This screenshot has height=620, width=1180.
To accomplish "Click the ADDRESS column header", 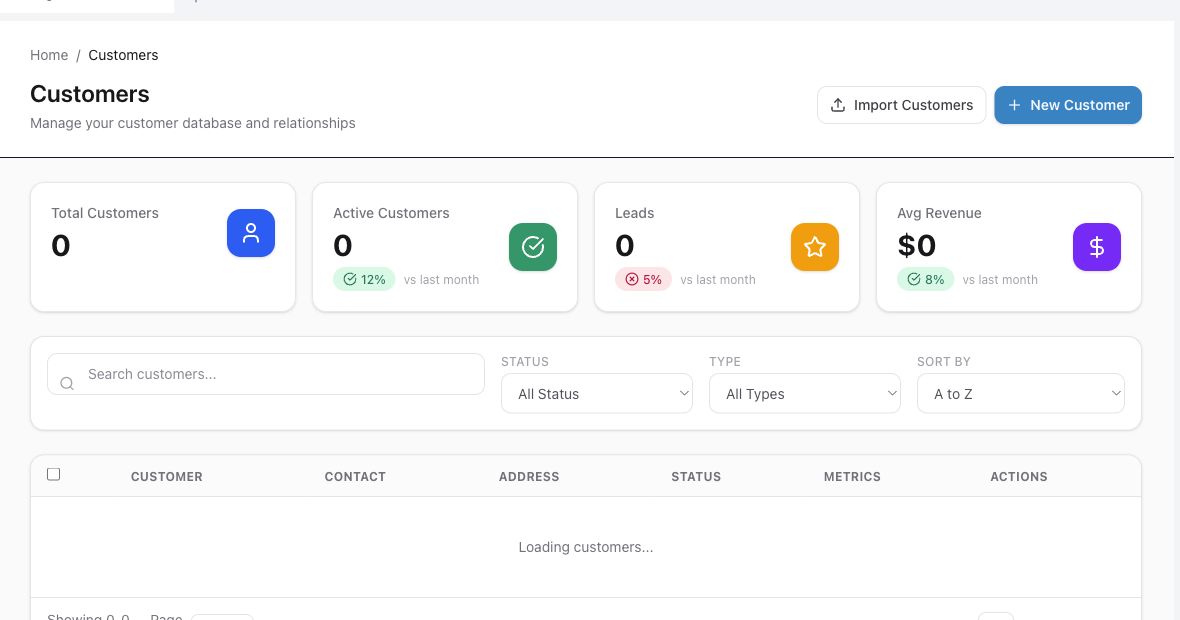I will 529,476.
